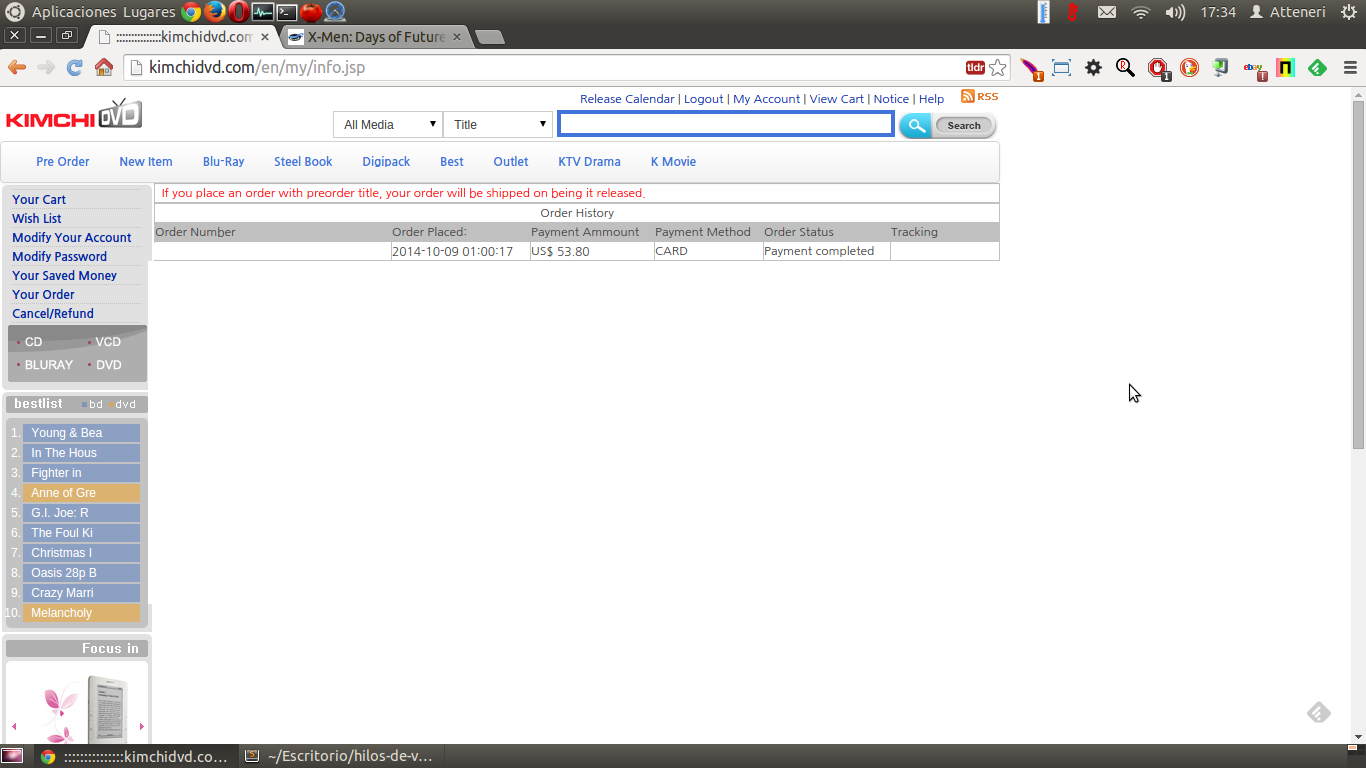Click the Search button

point(964,125)
